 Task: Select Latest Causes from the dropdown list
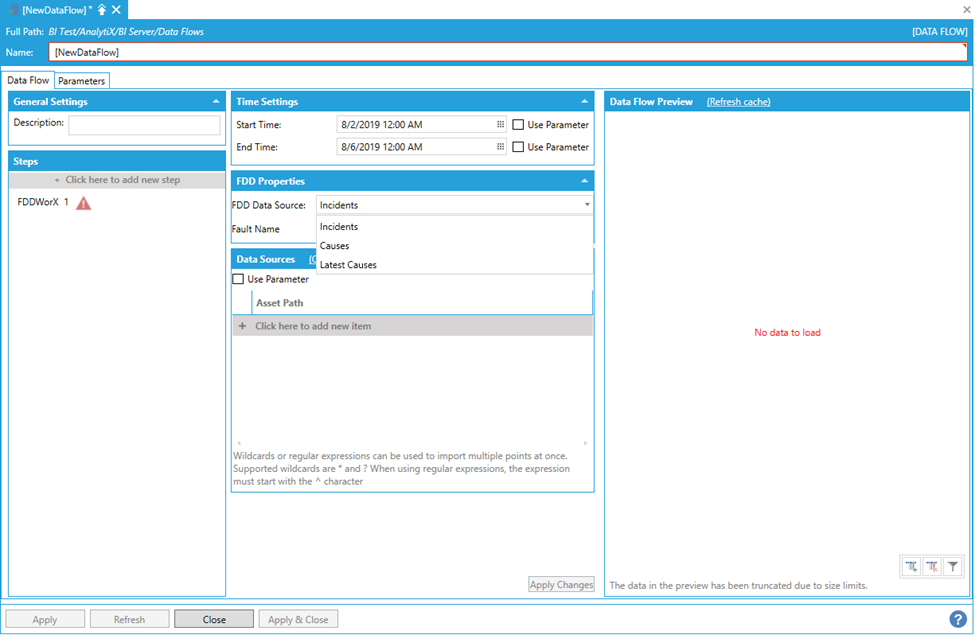point(348,265)
